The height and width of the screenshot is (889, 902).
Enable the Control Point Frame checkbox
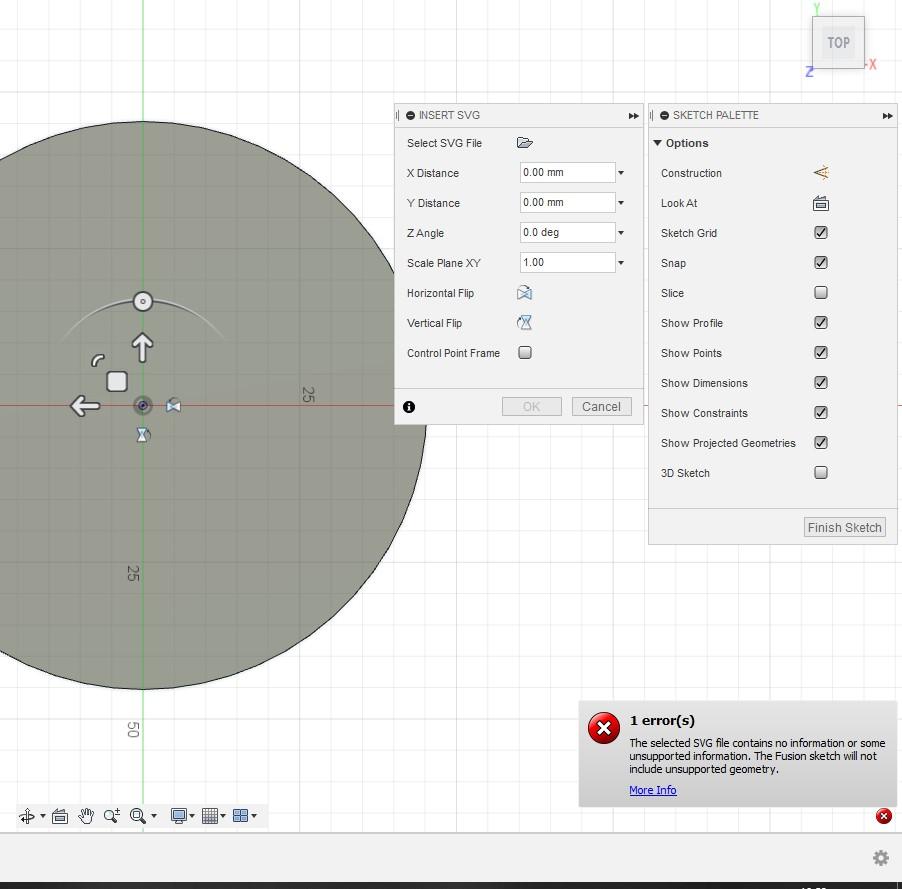[525, 353]
